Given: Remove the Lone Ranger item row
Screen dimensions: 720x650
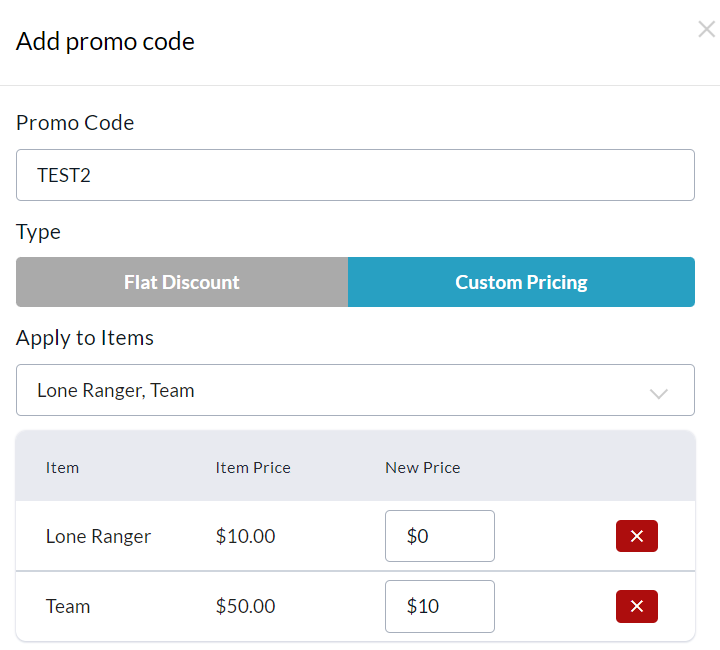Looking at the screenshot, I should [x=636, y=536].
